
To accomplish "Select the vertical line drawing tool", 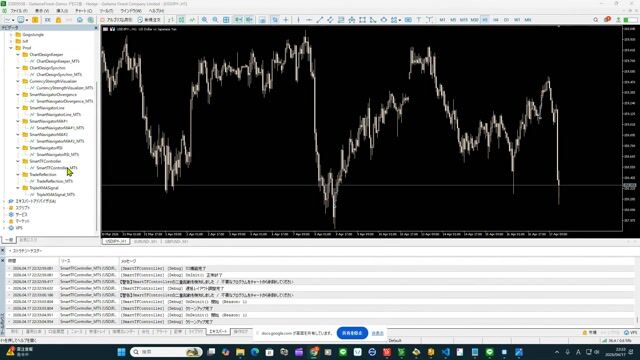I will coord(298,20).
